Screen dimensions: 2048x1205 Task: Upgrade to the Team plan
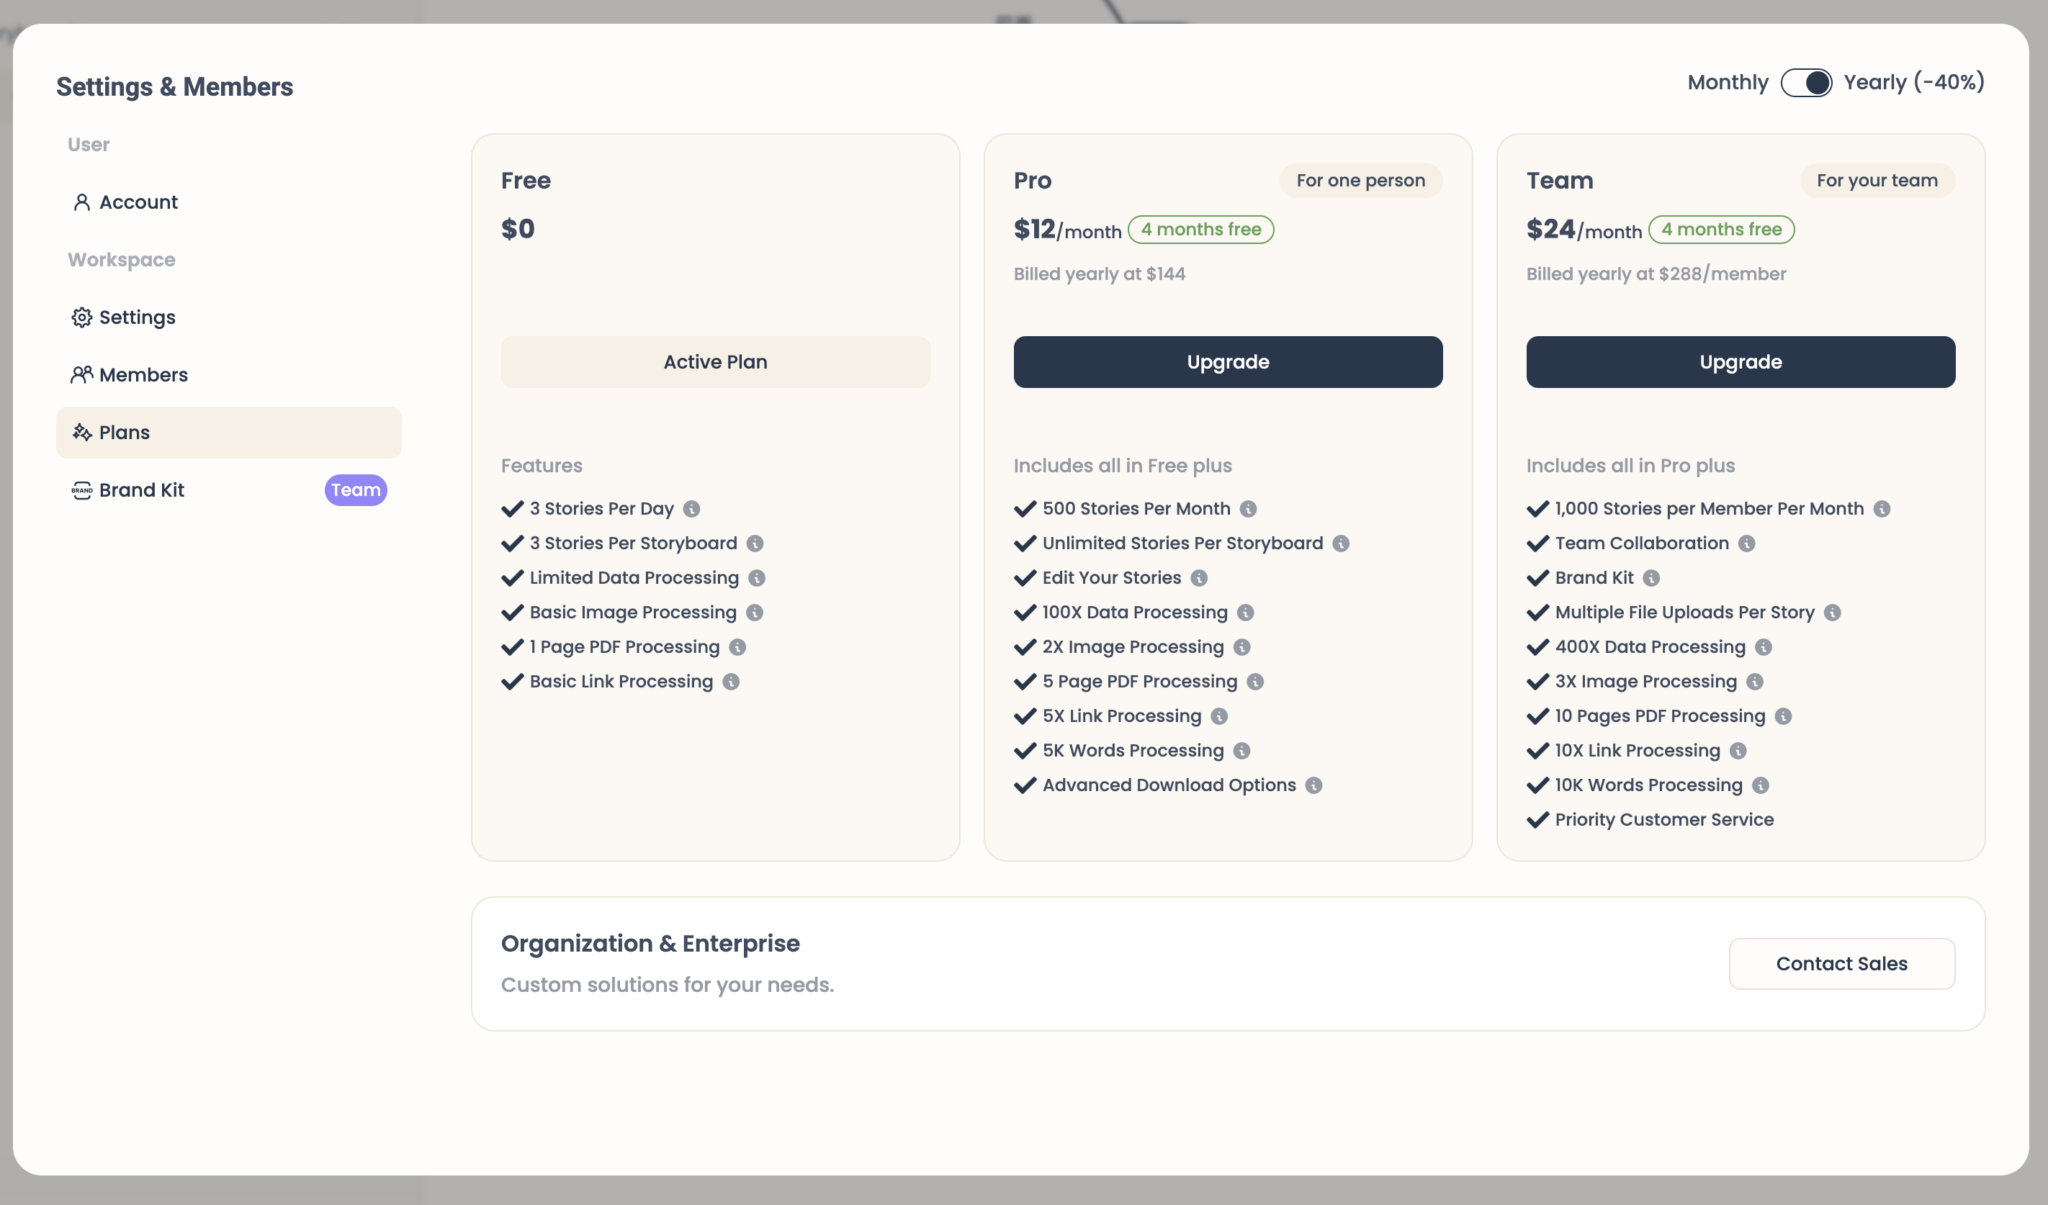(1739, 362)
